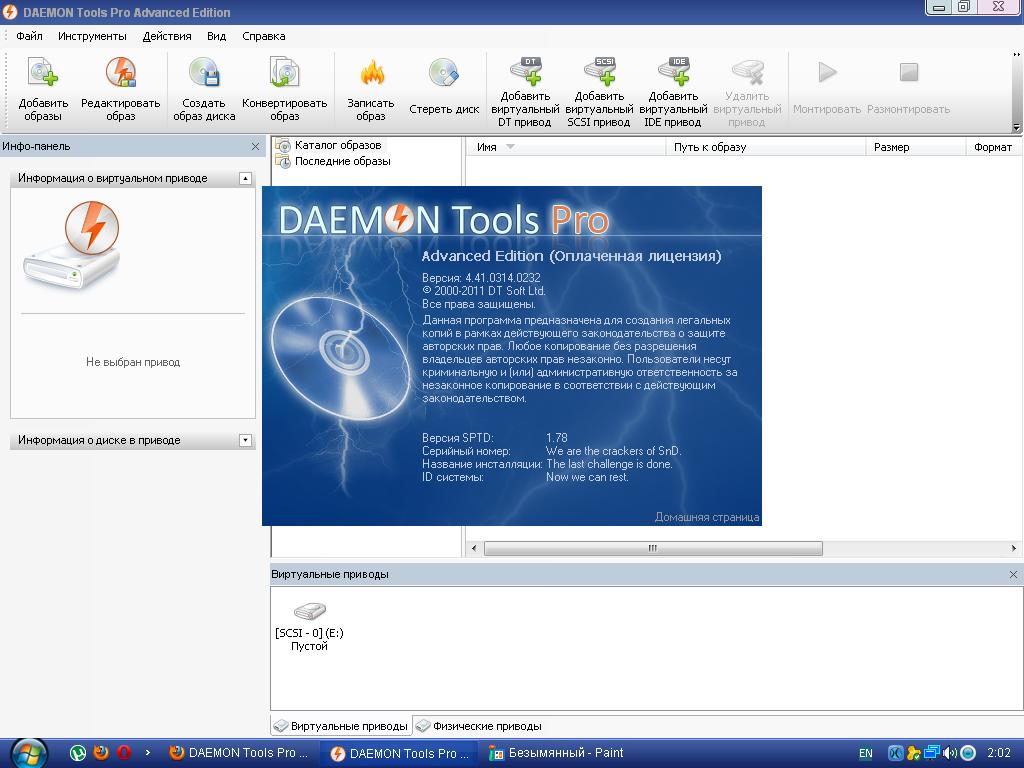Screen dimensions: 1024x768
Task: Collapse the virtual drive information section
Action: tap(245, 178)
